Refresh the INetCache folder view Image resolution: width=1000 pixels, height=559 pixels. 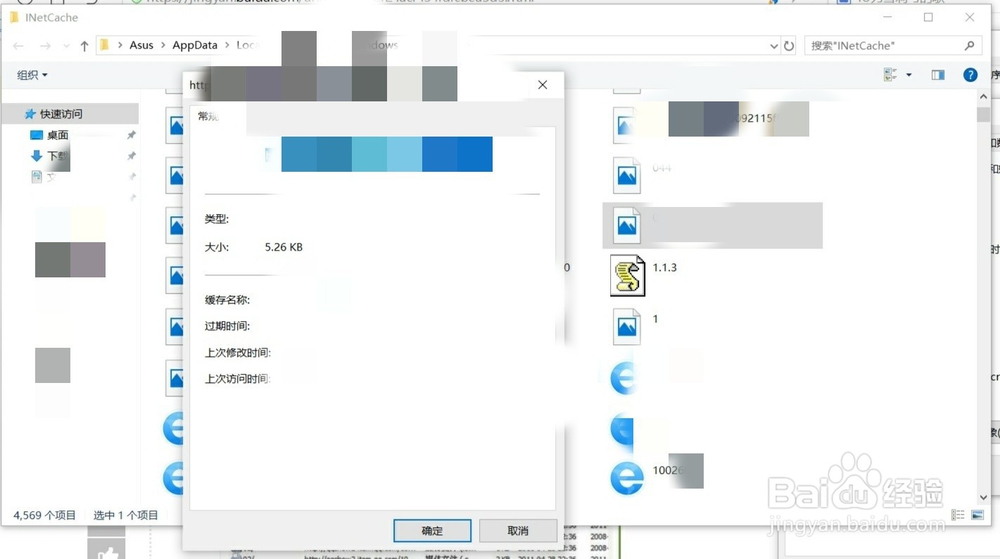pos(789,46)
